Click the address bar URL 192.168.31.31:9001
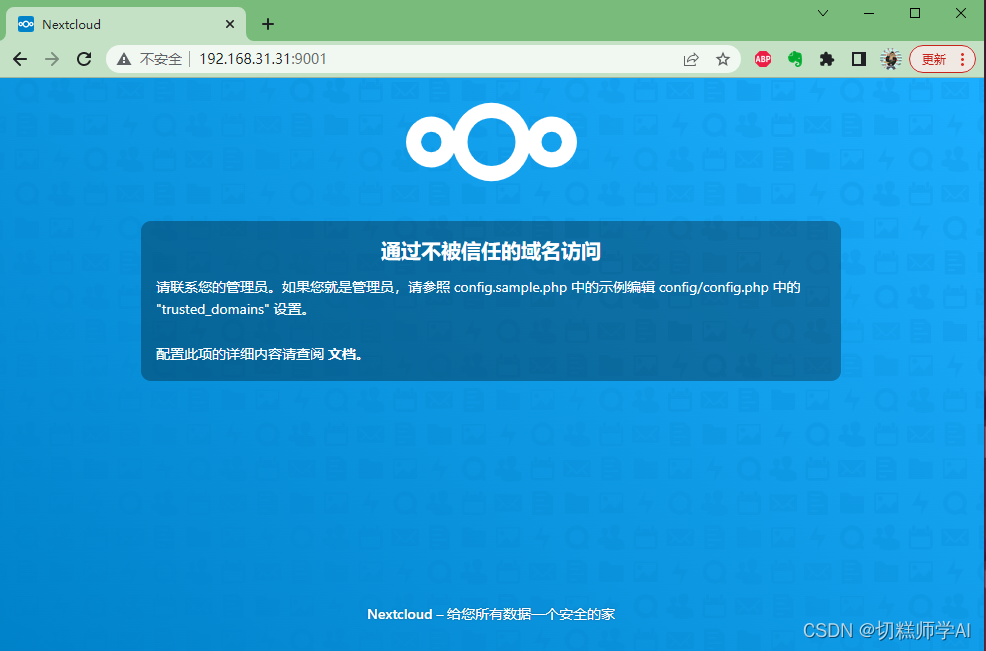Image resolution: width=986 pixels, height=651 pixels. coord(263,59)
